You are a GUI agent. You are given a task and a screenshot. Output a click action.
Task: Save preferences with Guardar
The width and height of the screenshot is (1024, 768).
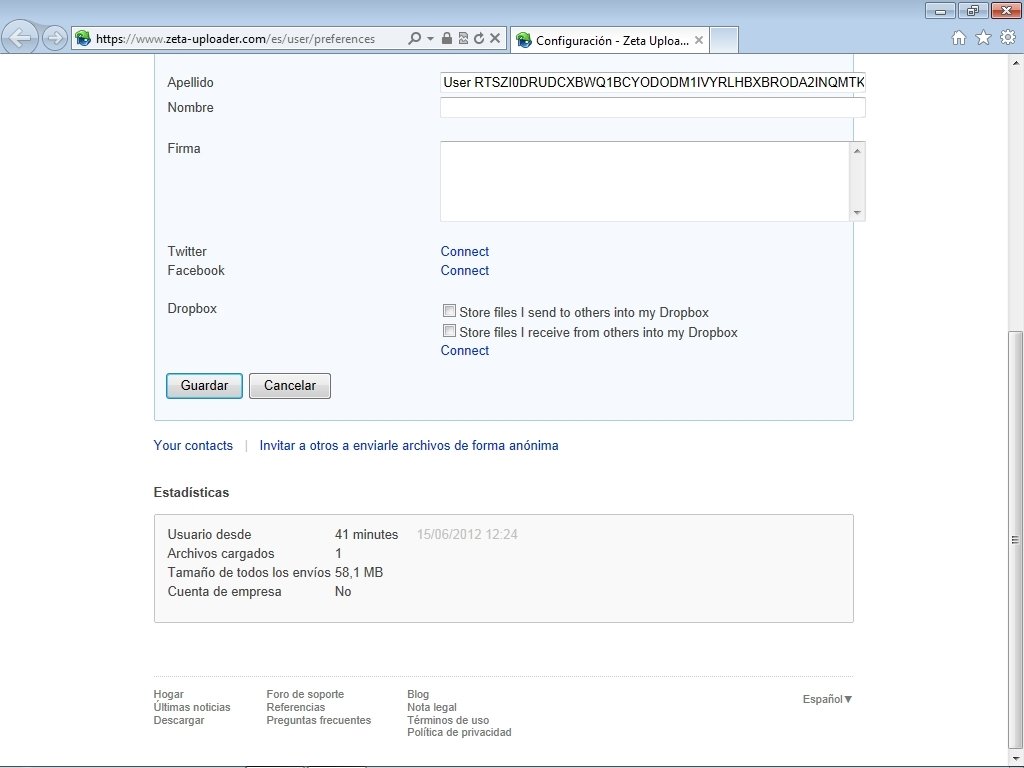point(204,386)
